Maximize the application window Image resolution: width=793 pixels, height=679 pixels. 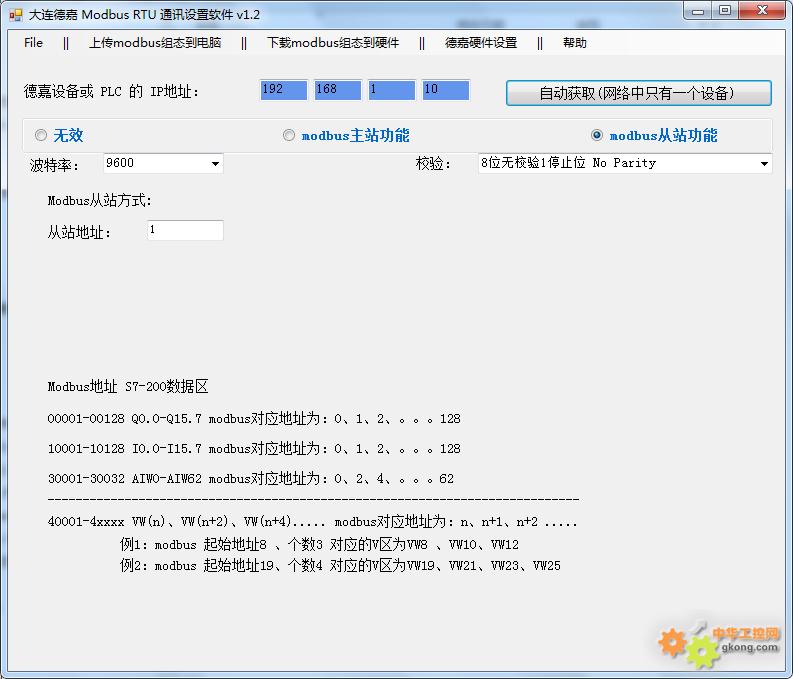click(x=725, y=11)
